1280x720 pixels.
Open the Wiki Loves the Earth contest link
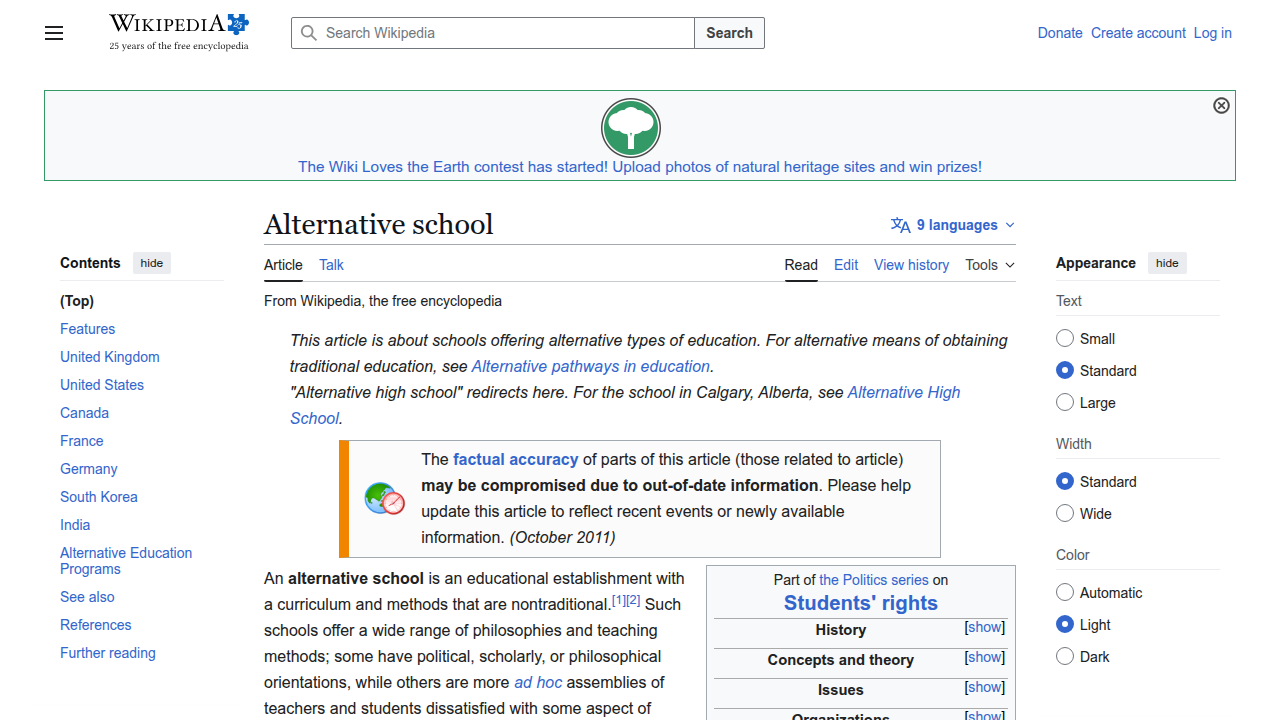point(640,167)
